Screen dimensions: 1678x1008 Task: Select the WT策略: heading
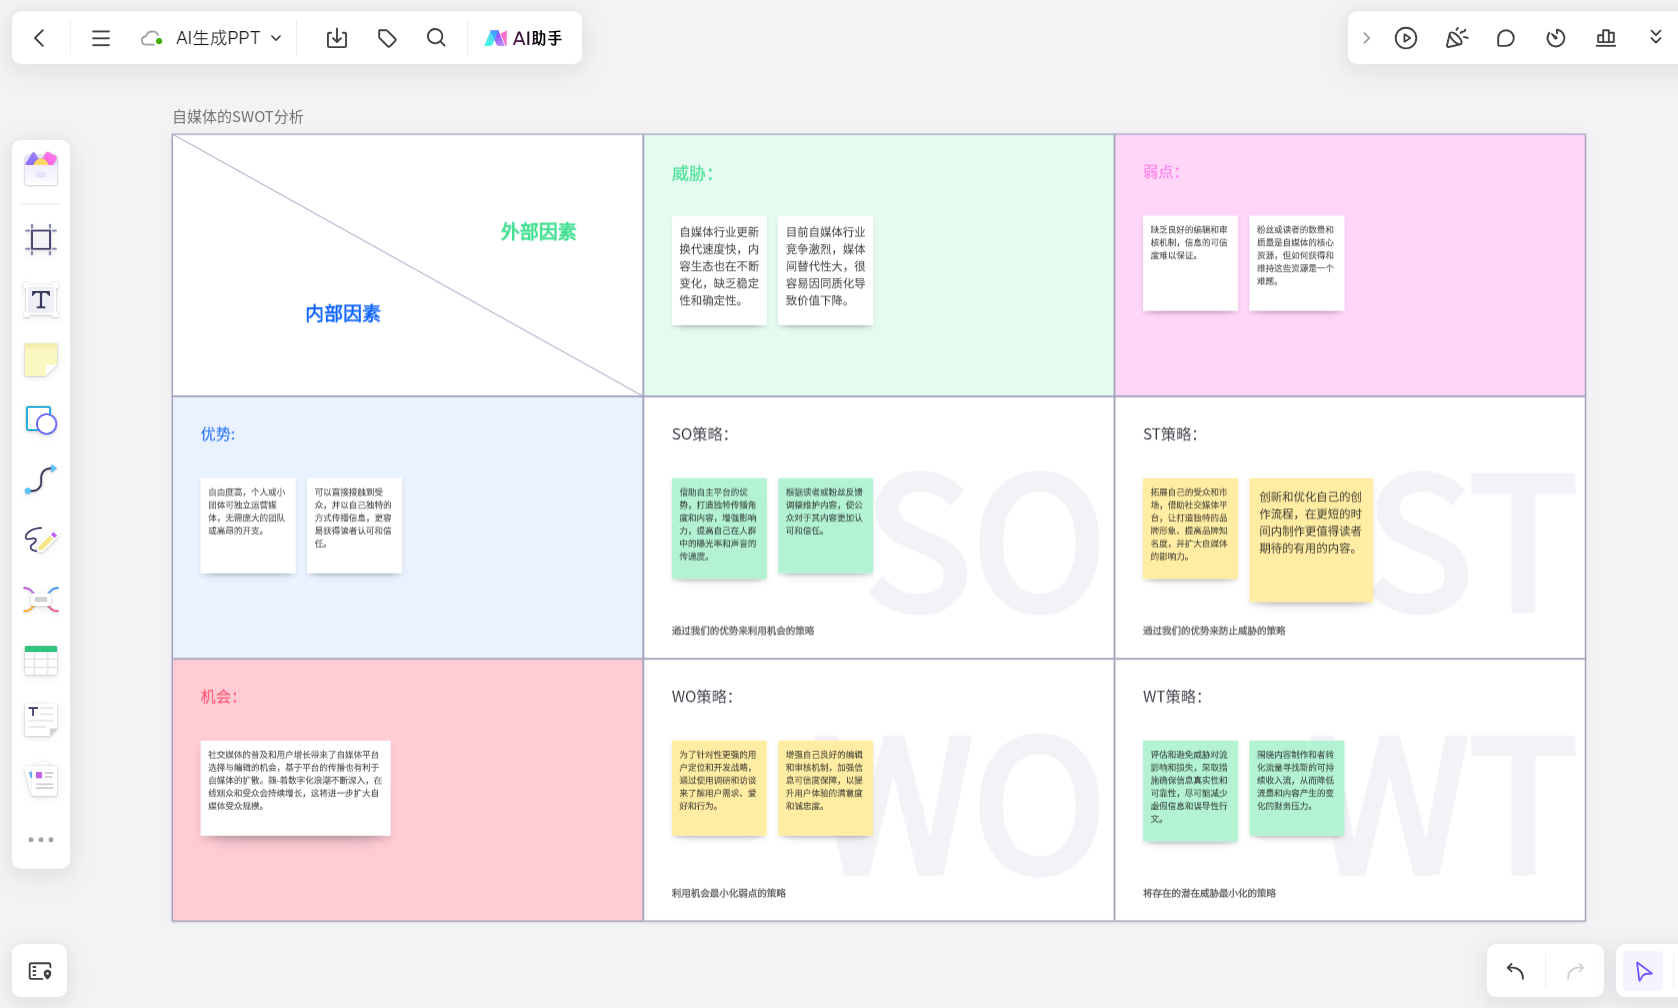[x=1172, y=697]
